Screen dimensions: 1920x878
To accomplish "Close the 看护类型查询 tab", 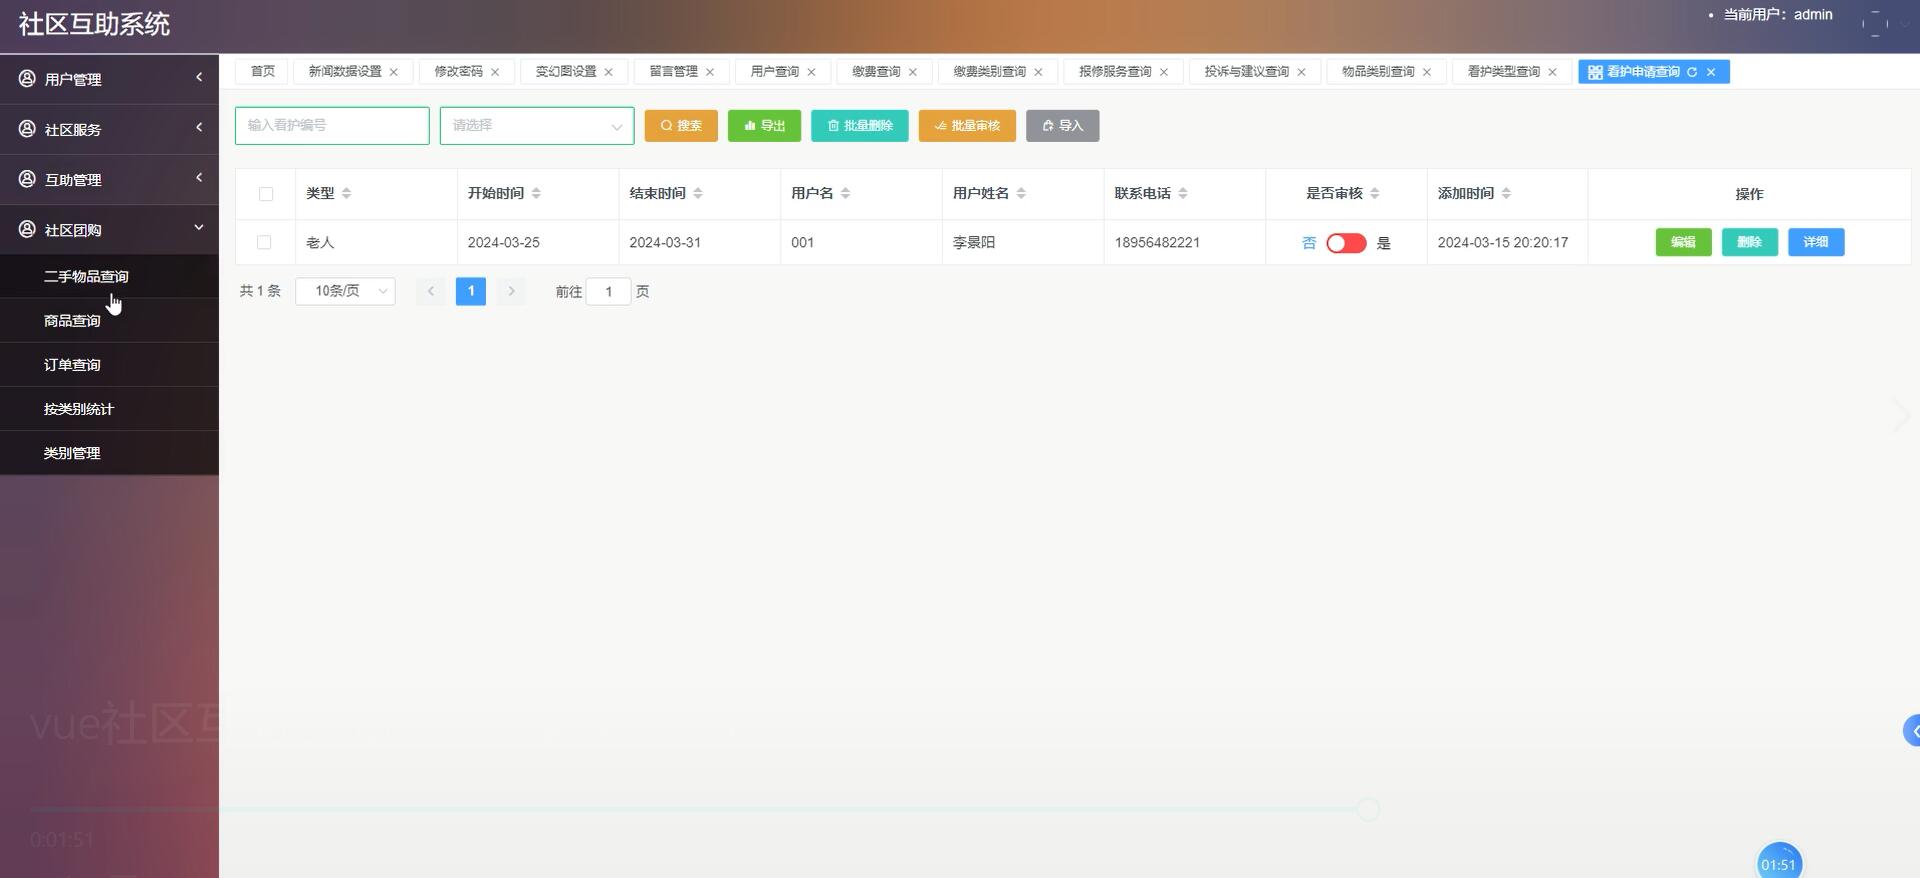I will [1552, 72].
